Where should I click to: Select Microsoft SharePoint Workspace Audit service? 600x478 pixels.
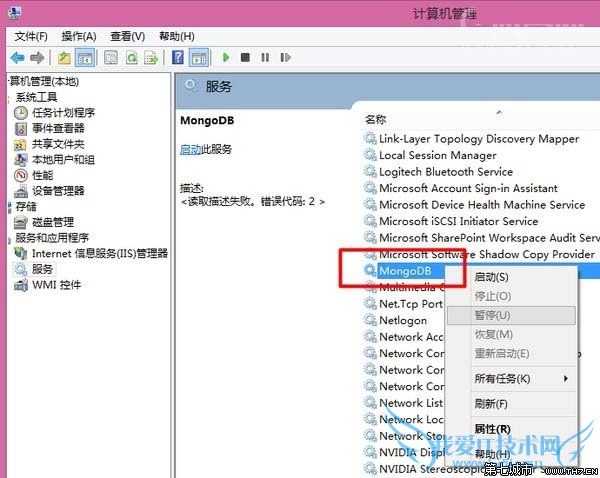489,238
